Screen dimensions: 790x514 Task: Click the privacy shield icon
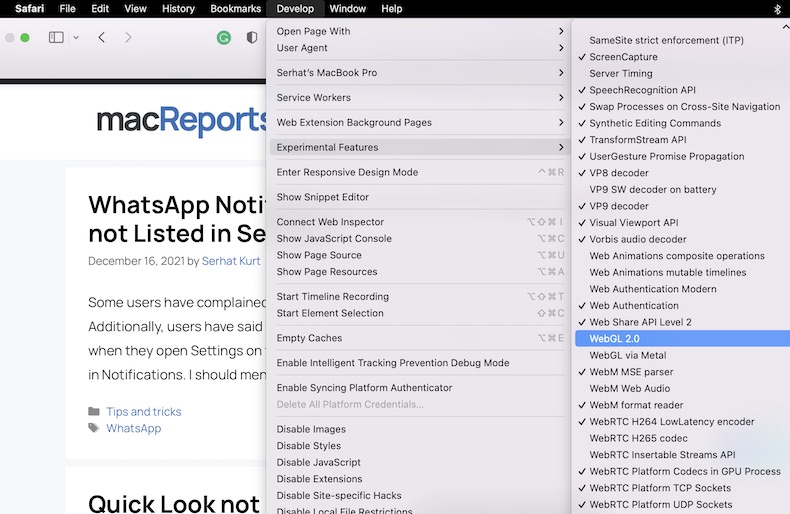[252, 37]
